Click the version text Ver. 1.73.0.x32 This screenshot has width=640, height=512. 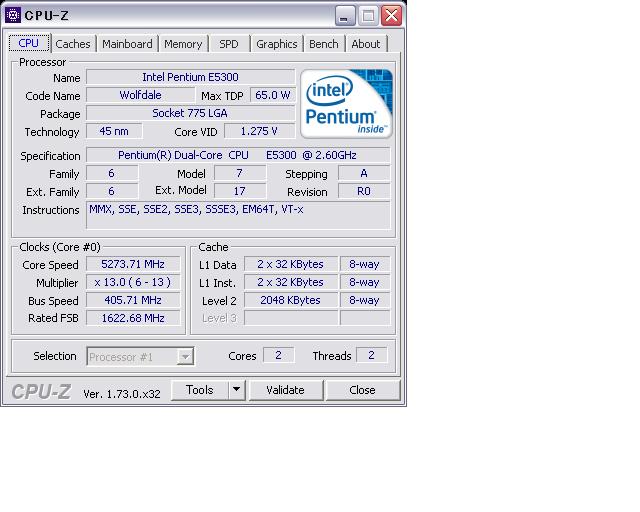(x=122, y=394)
